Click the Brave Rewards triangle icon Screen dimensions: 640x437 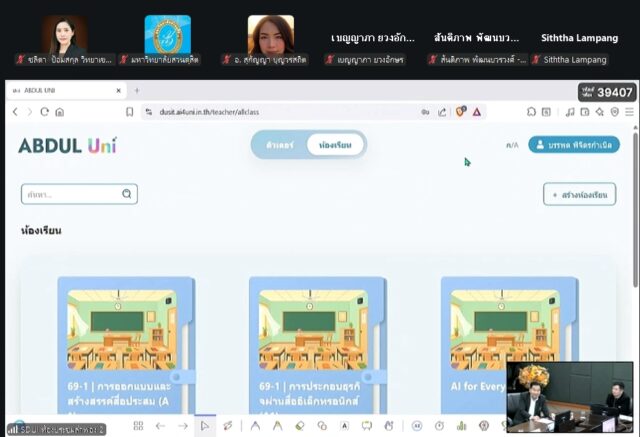tap(477, 112)
